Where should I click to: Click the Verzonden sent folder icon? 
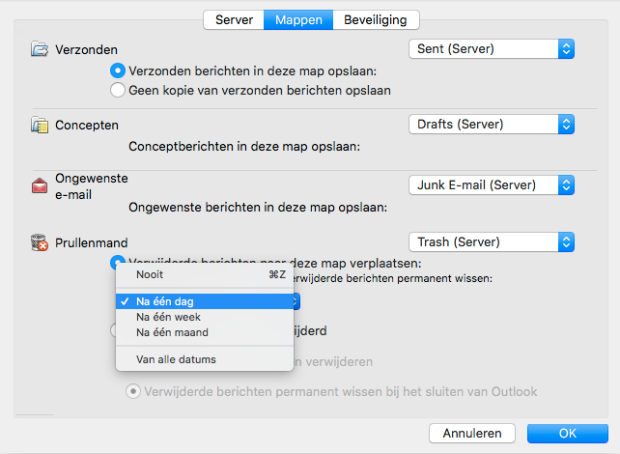pyautogui.click(x=40, y=48)
